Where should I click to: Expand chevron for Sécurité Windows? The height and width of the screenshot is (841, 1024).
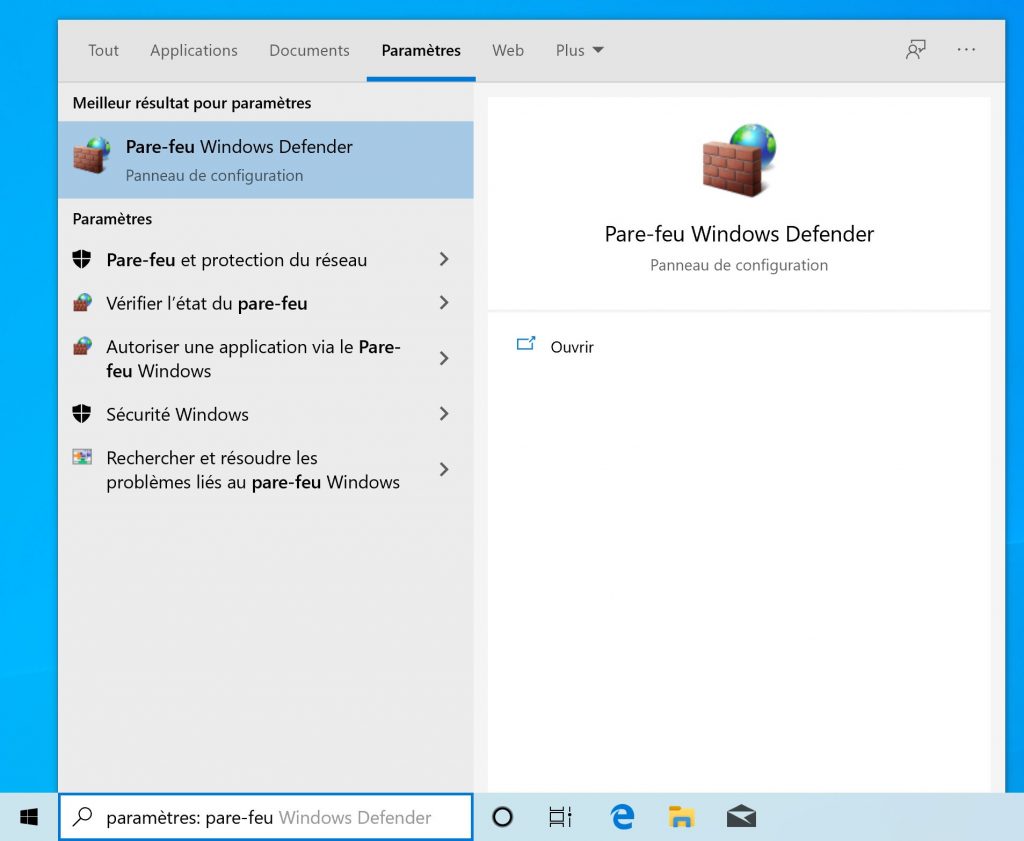tap(444, 413)
